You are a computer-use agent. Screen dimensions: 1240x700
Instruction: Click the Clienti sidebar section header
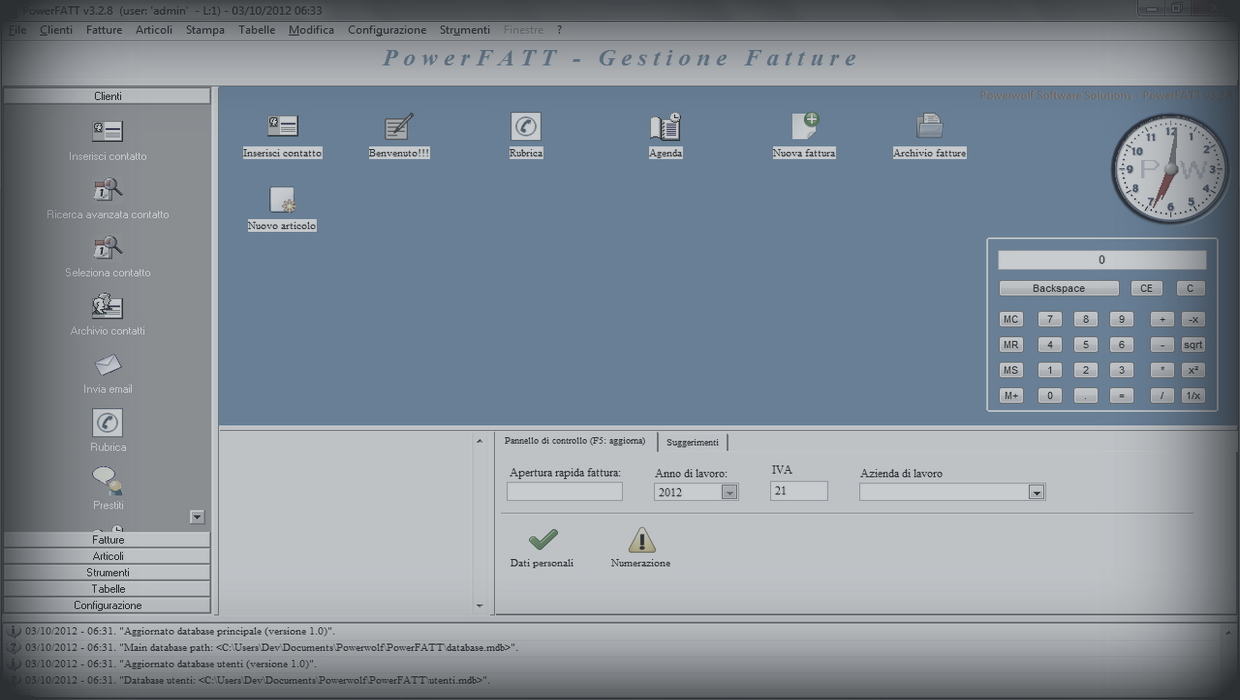coord(107,96)
